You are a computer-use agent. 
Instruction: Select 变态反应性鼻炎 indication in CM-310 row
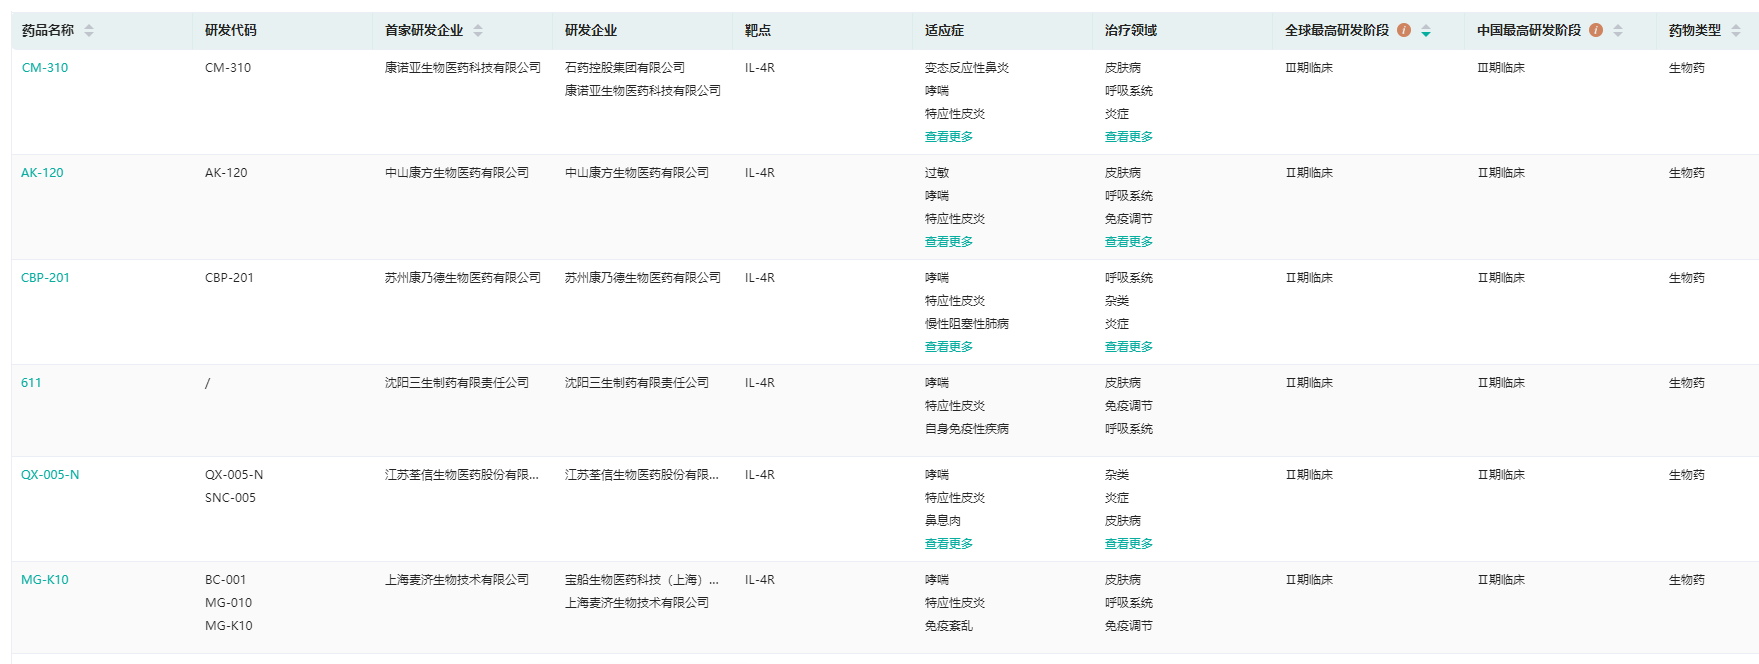(x=967, y=68)
